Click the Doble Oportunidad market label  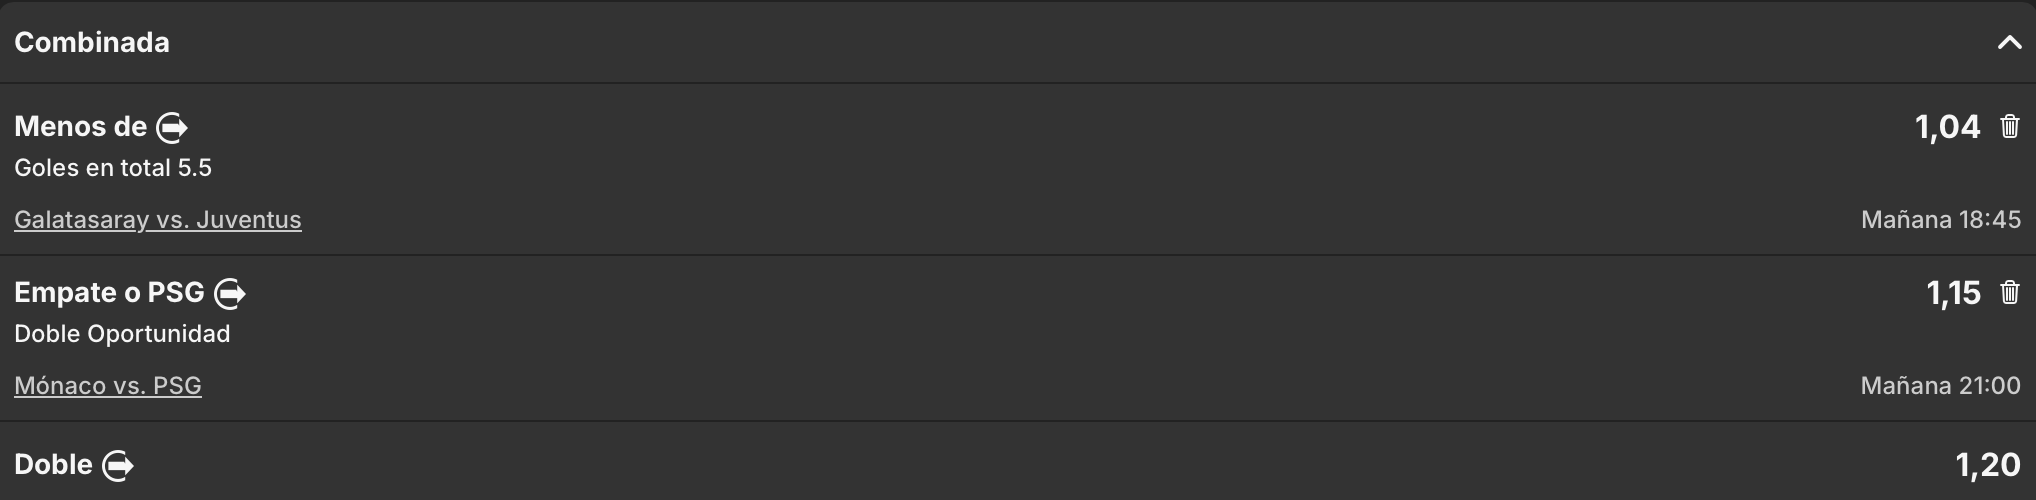(x=122, y=334)
